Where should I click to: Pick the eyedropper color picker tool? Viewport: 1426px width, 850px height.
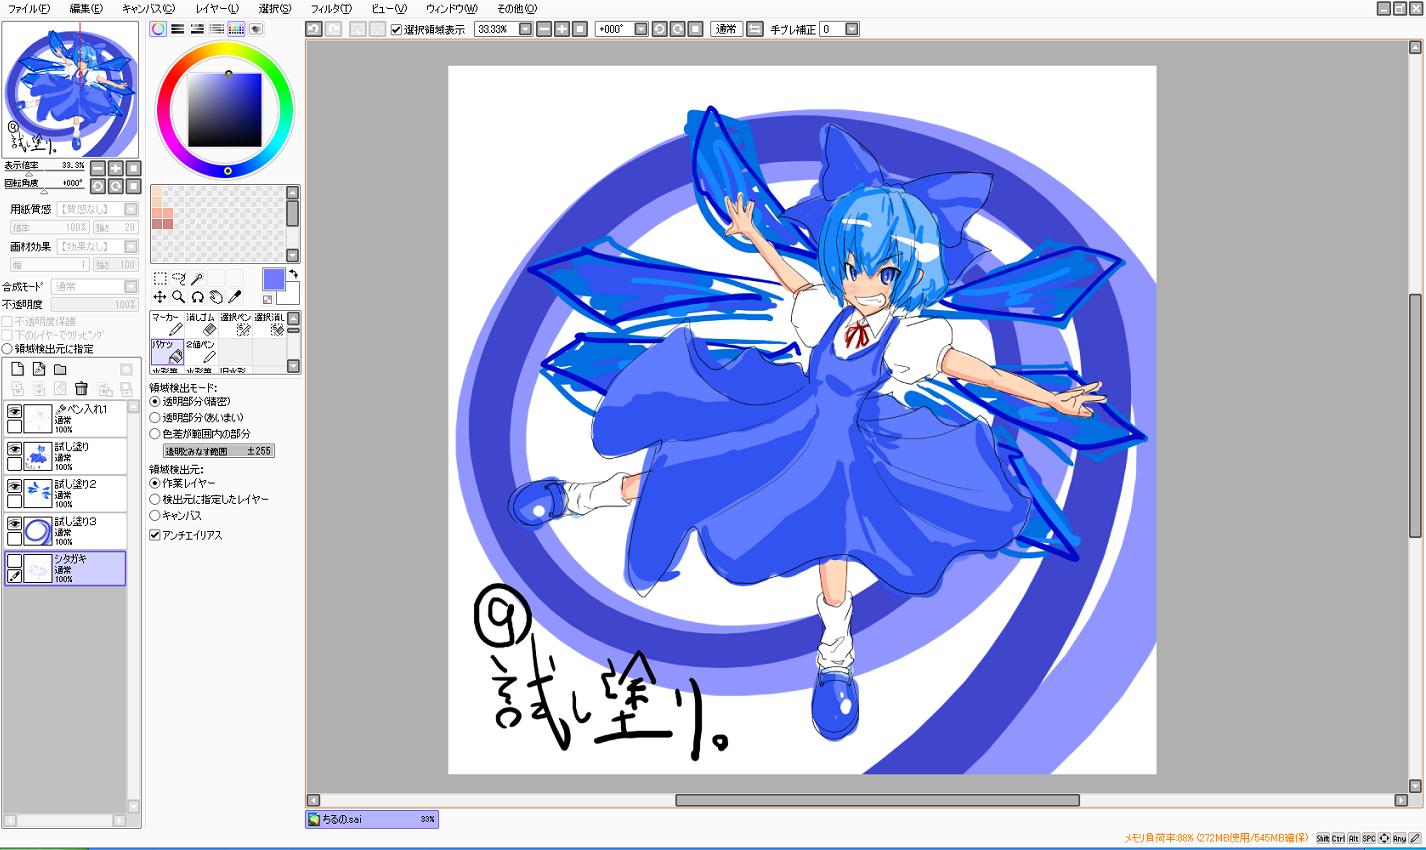pos(235,297)
